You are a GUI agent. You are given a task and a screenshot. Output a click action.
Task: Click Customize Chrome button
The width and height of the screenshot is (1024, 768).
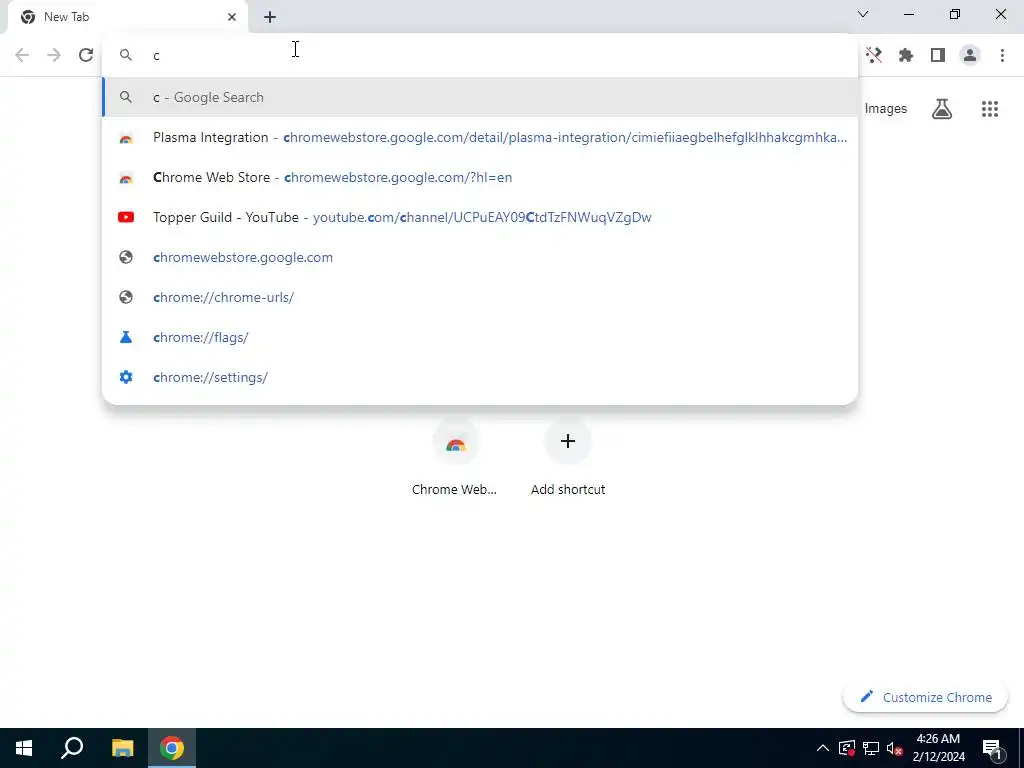[925, 697]
